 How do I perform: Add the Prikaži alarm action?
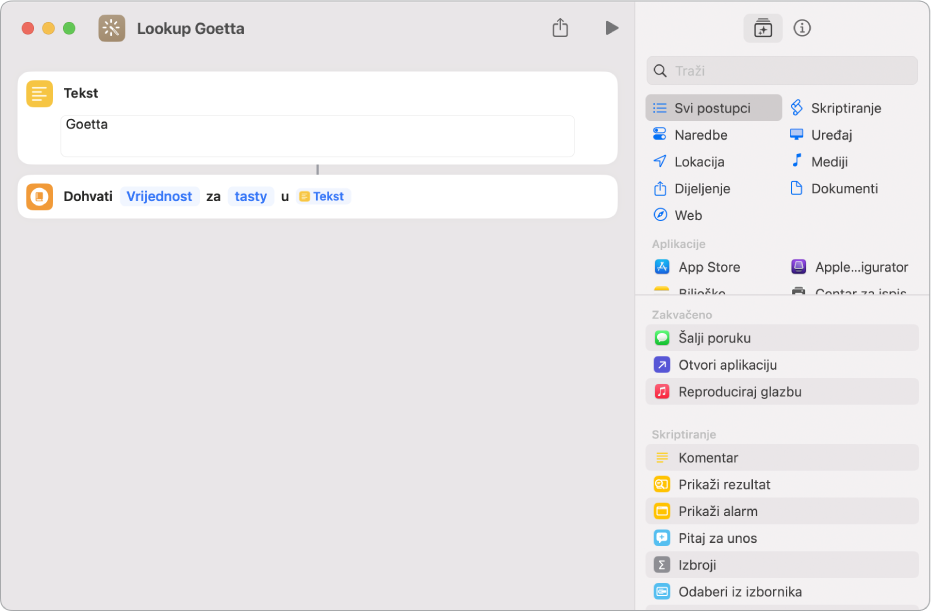pyautogui.click(x=782, y=511)
